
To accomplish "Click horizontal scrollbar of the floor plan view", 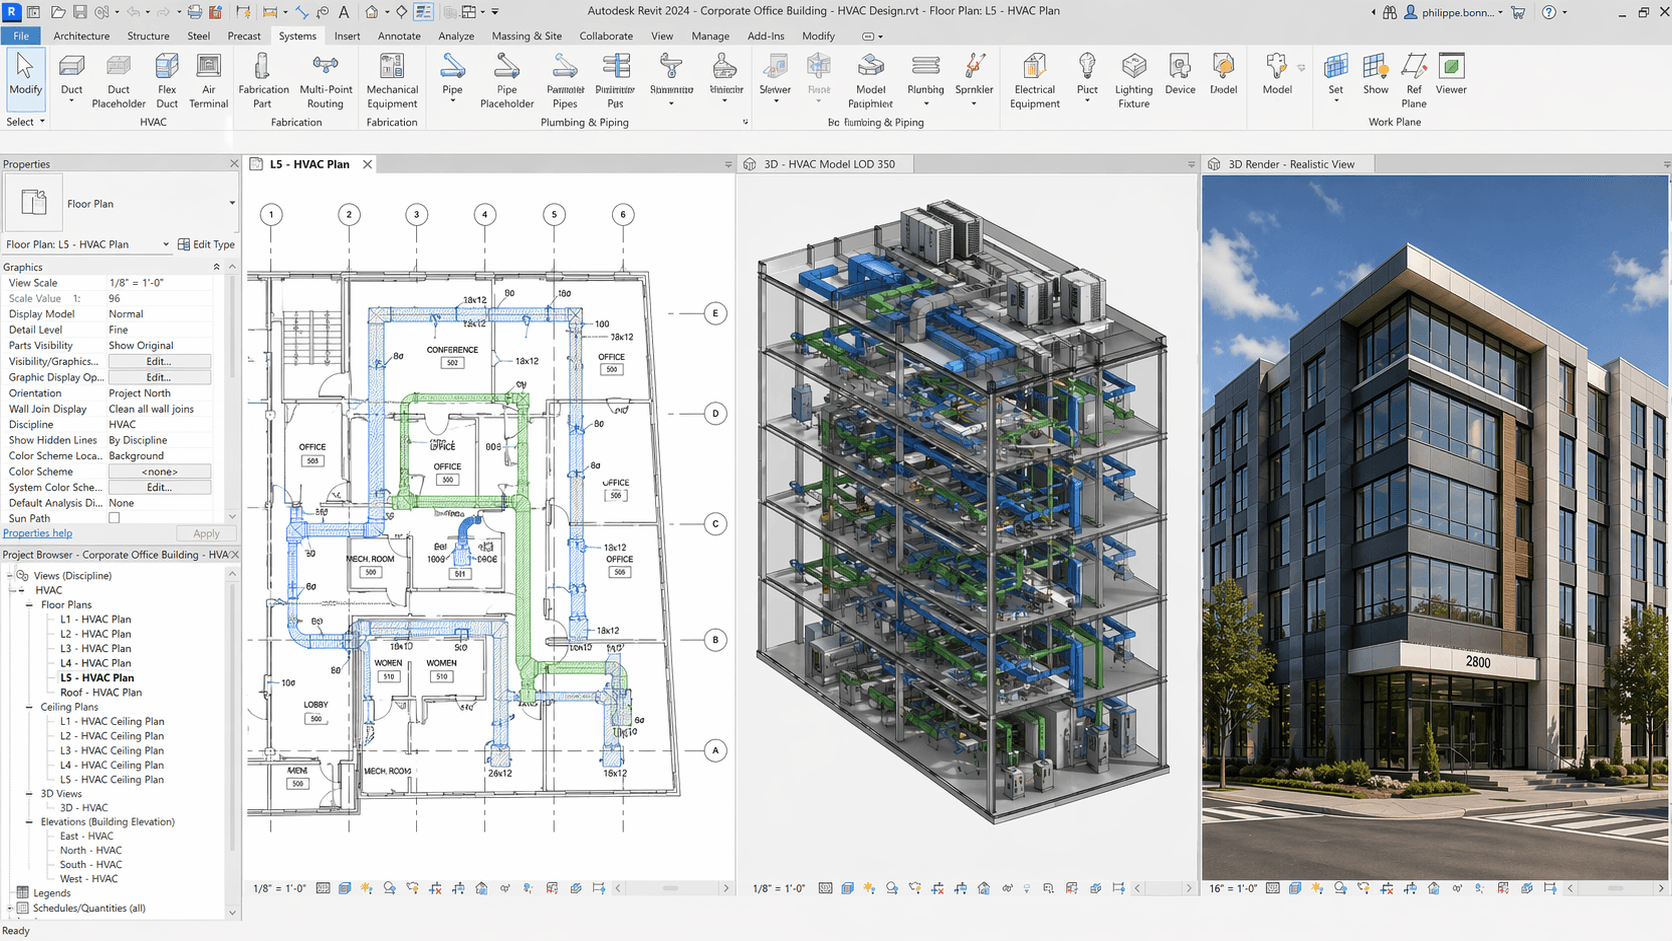I will click(672, 888).
